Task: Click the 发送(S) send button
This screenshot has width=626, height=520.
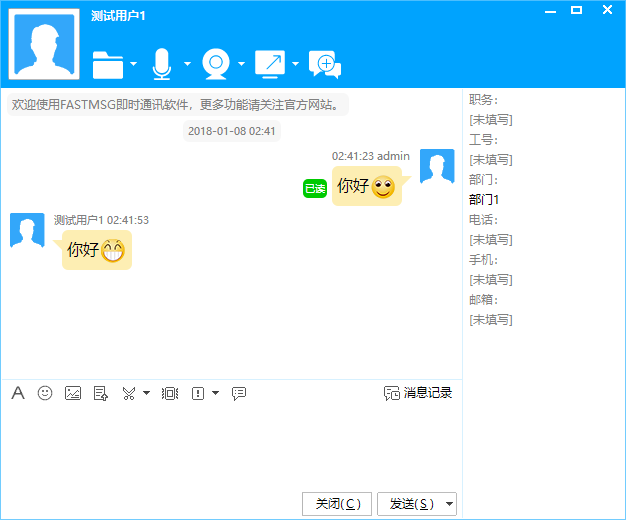Action: (411, 504)
